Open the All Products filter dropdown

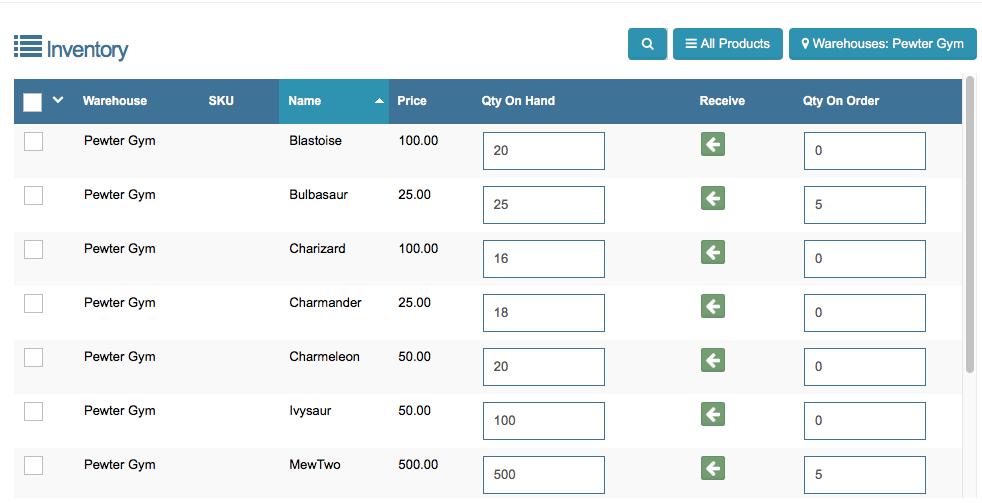point(727,44)
